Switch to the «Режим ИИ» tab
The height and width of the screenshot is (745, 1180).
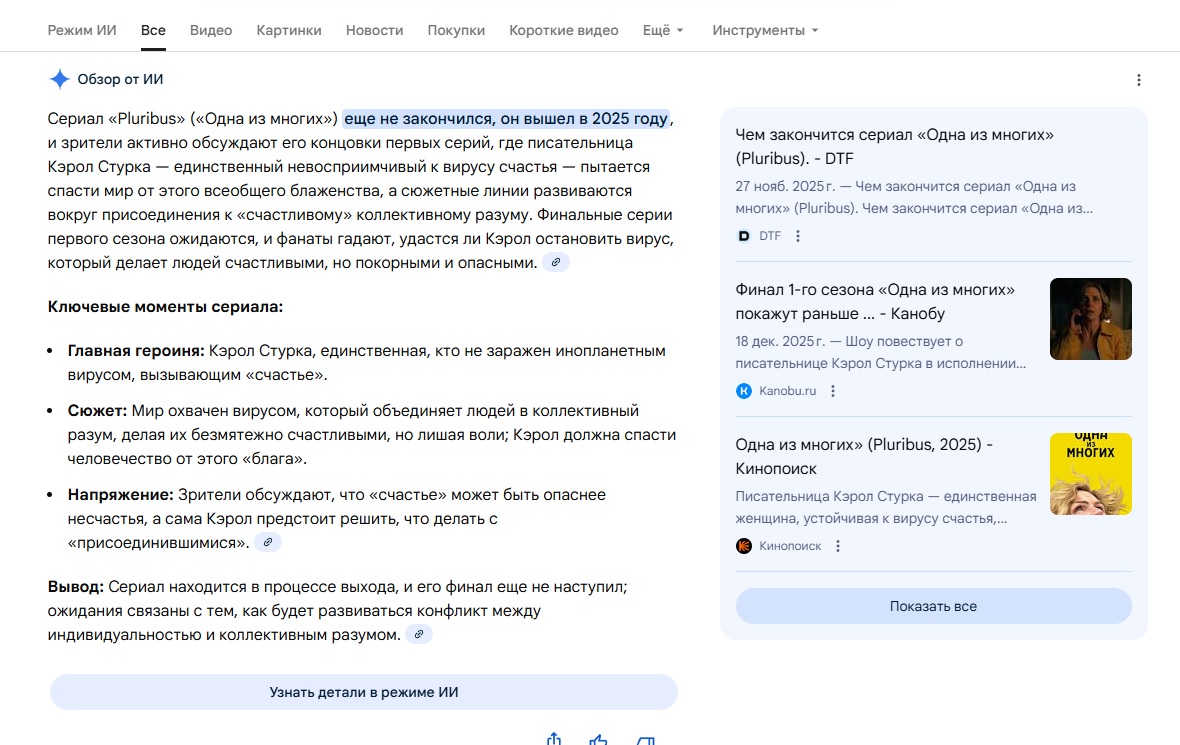(x=82, y=30)
